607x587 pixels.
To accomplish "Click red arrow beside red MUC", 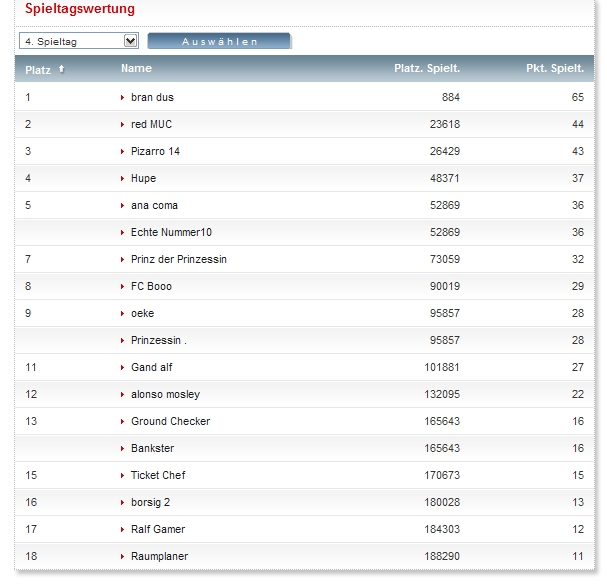I will click(x=122, y=125).
